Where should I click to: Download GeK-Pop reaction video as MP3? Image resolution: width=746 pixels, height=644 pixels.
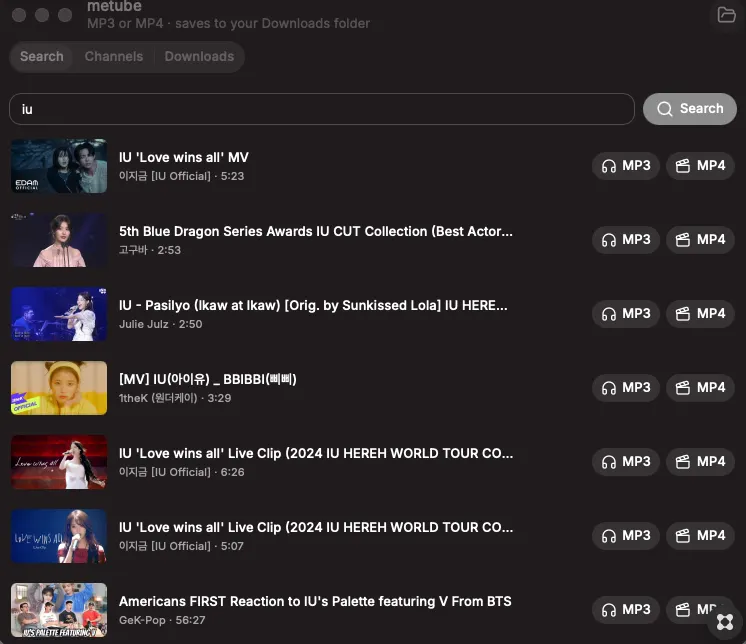(x=626, y=610)
